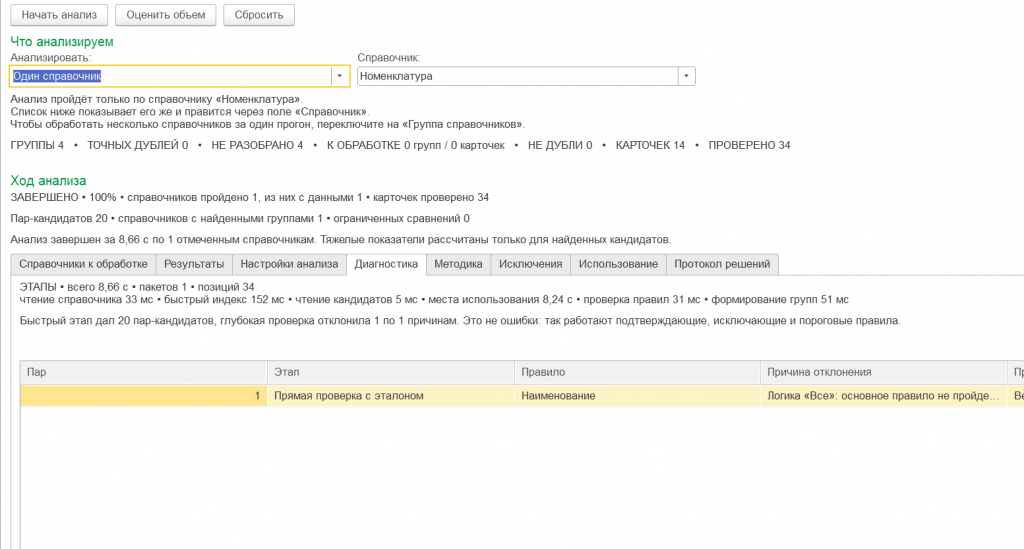The height and width of the screenshot is (549, 1024).
Task: Open the Использование tab
Action: (x=618, y=264)
